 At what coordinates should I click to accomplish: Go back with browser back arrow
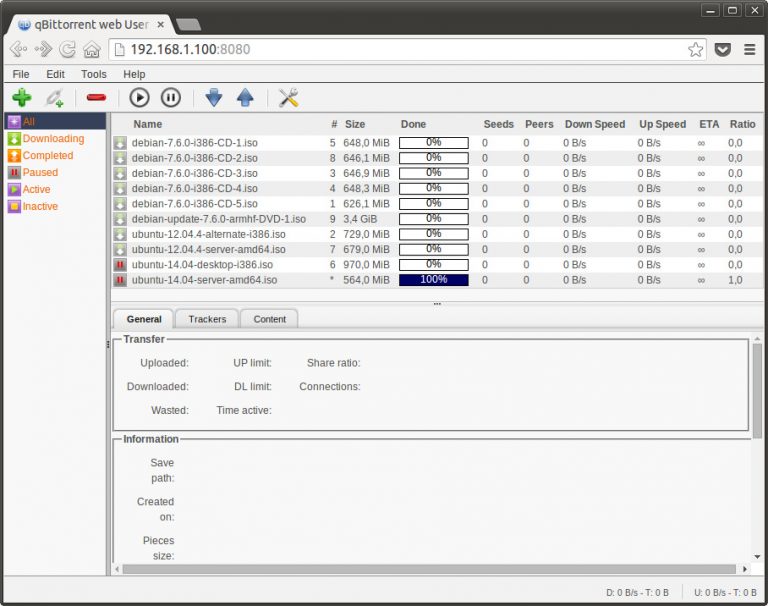pyautogui.click(x=19, y=49)
